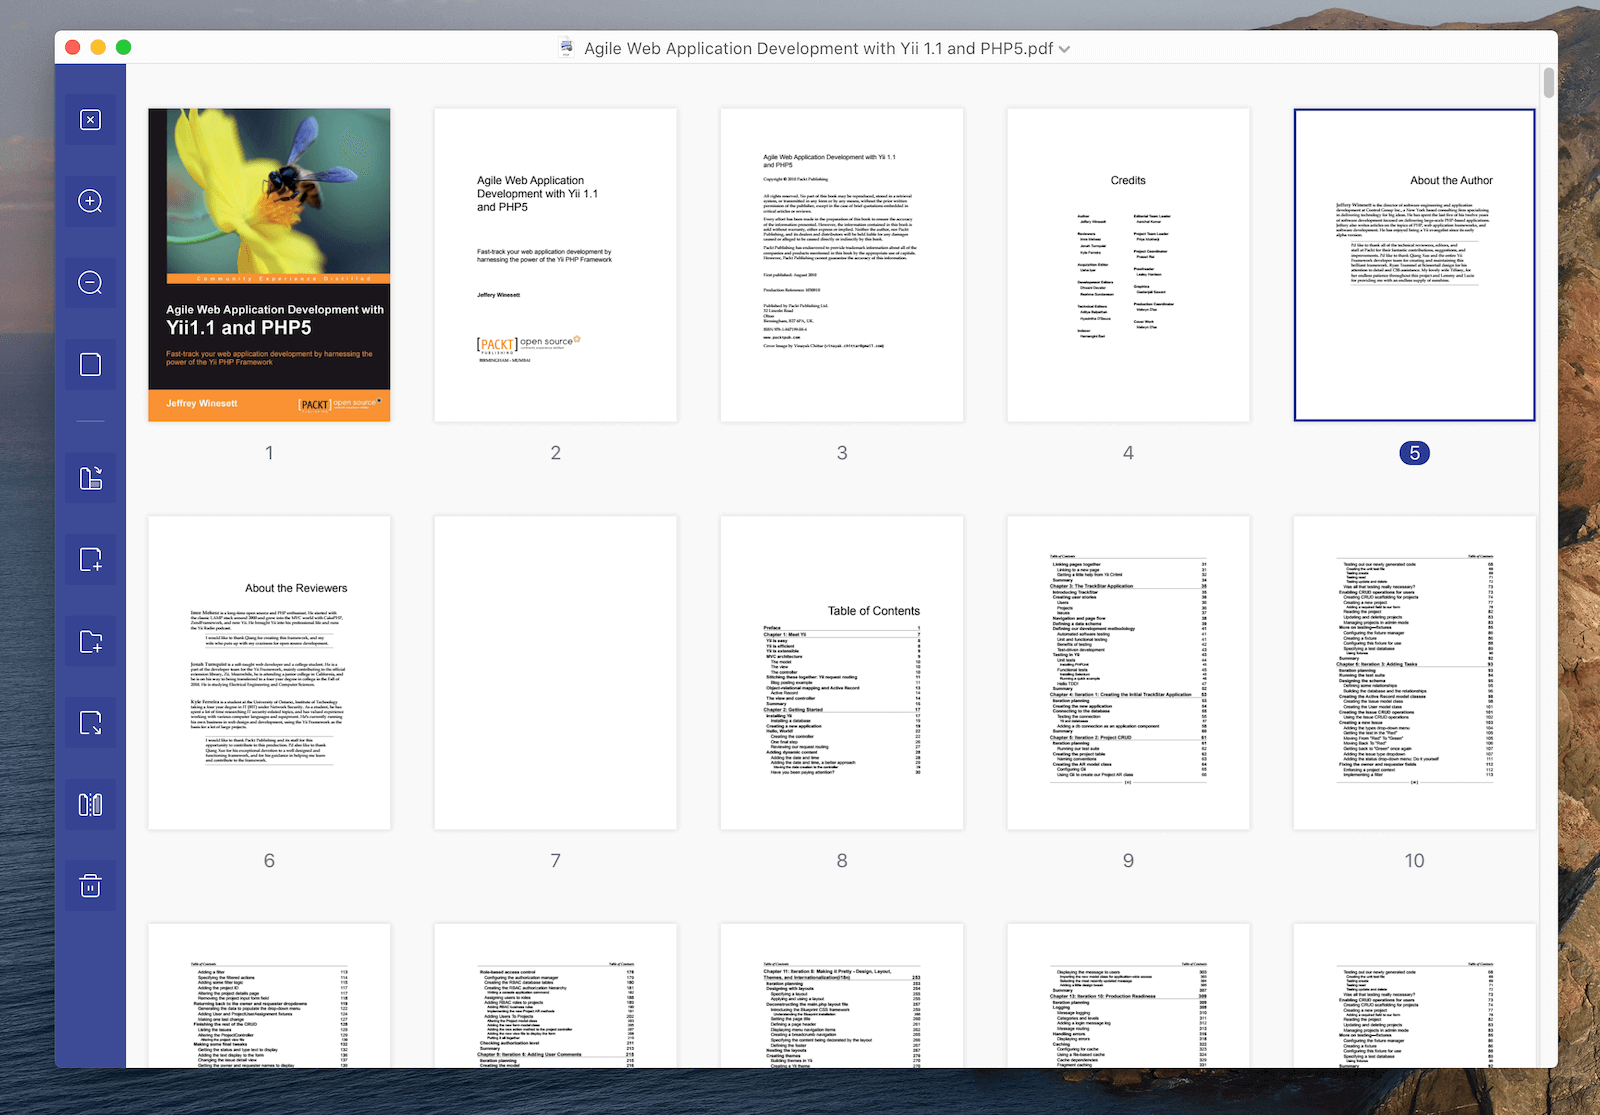Click the single page size icon

click(x=90, y=365)
